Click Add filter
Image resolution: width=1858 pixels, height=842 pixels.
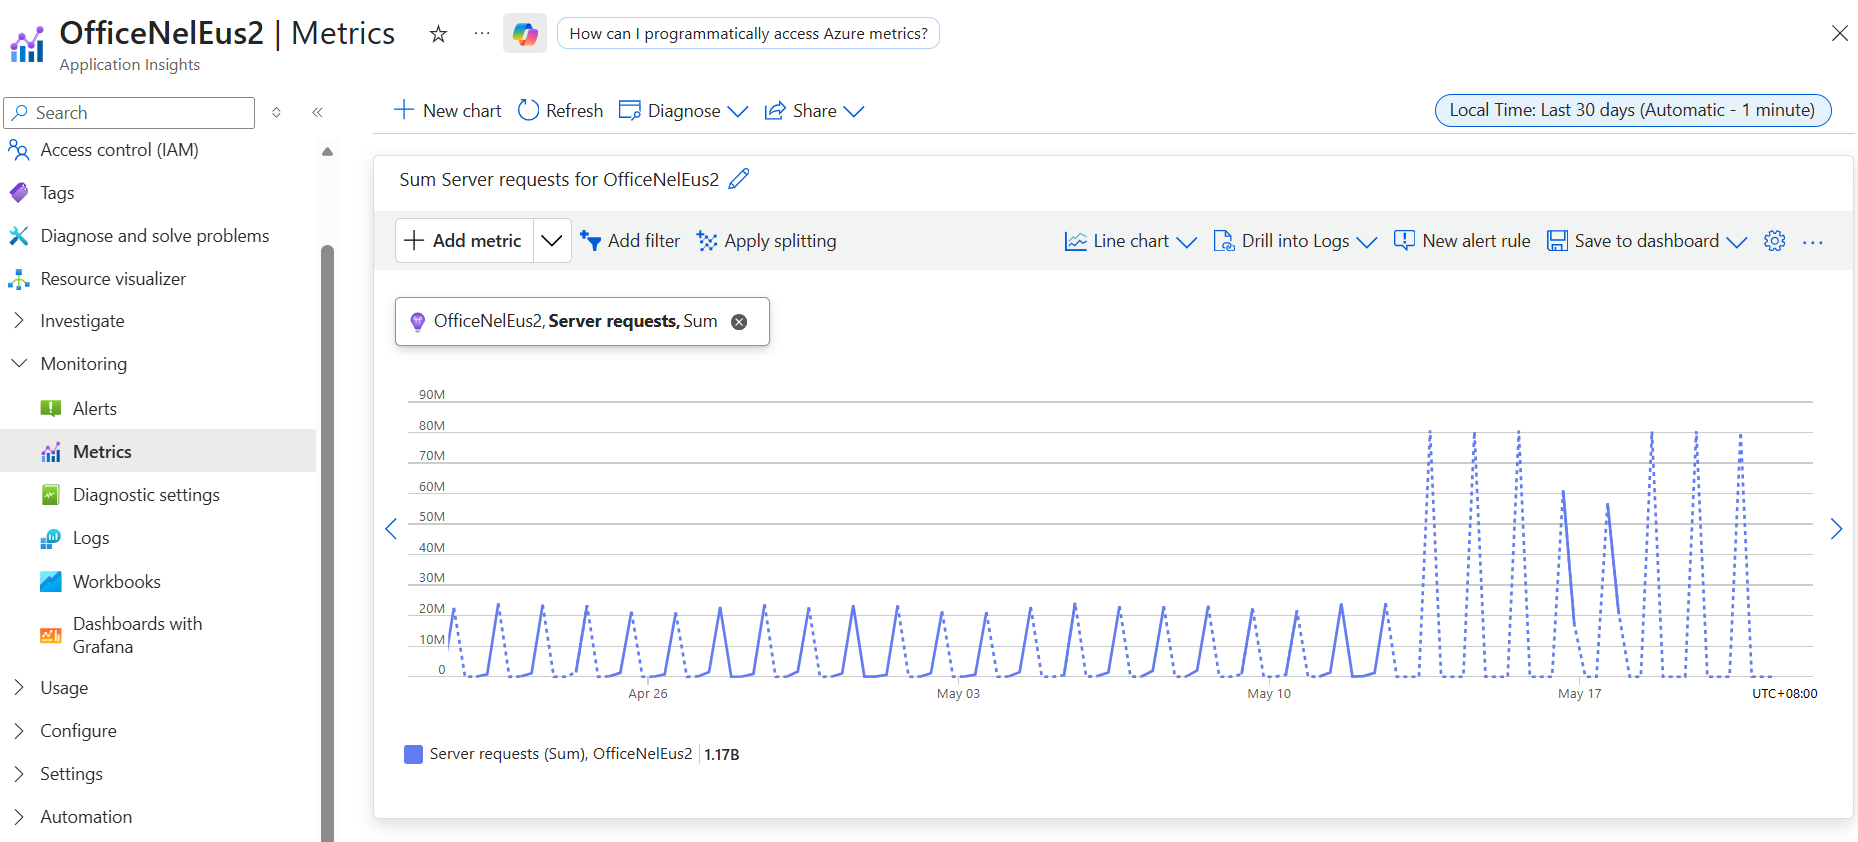point(630,241)
